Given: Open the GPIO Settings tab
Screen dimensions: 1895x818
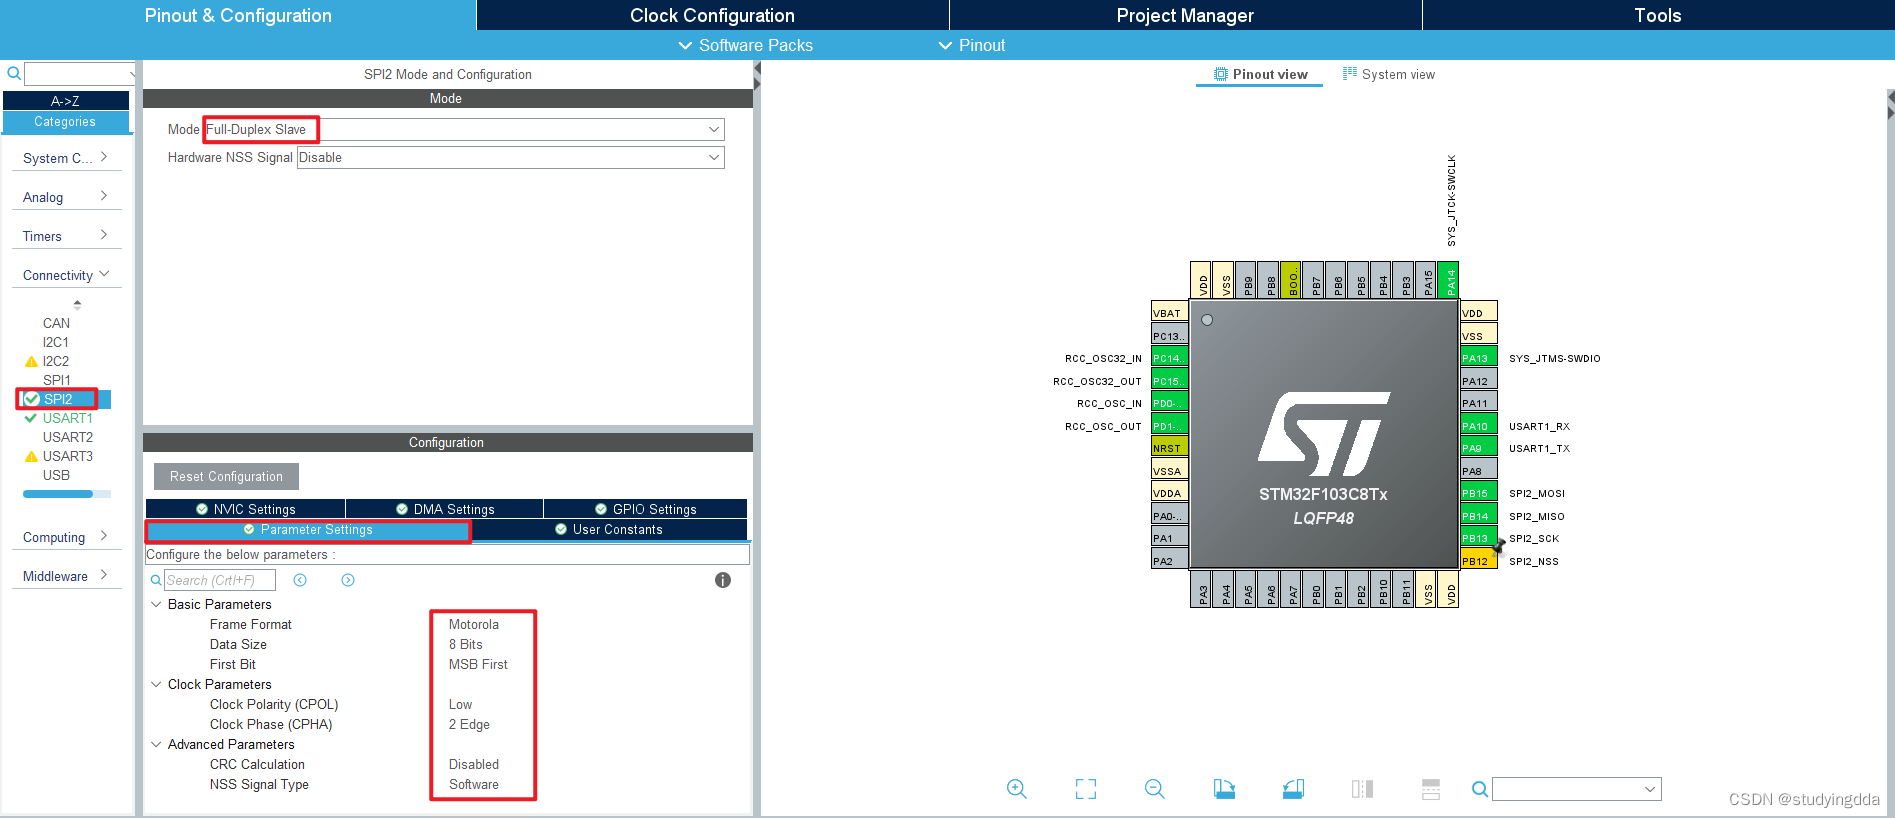Looking at the screenshot, I should tap(646, 509).
